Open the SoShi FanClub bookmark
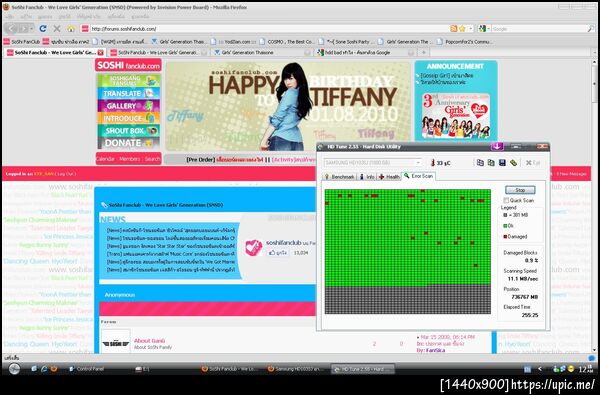The width and height of the screenshot is (600, 395). pos(22,41)
